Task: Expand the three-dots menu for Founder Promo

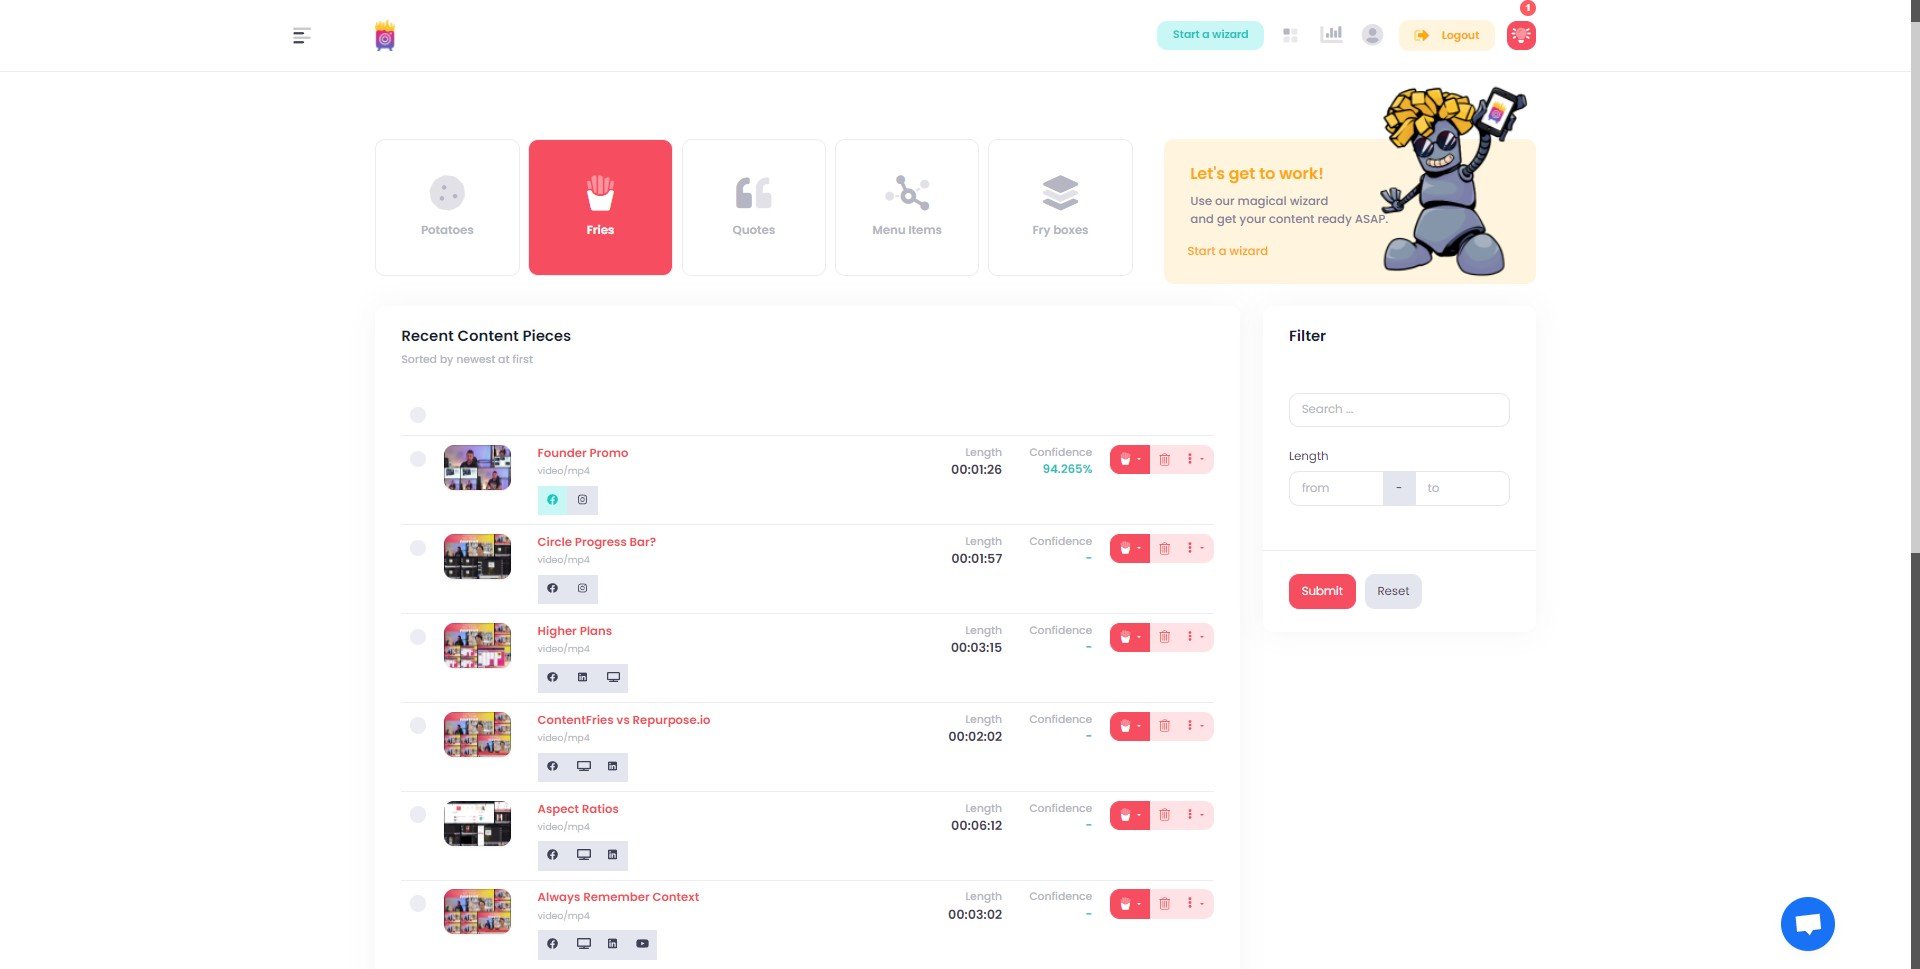Action: (1195, 460)
